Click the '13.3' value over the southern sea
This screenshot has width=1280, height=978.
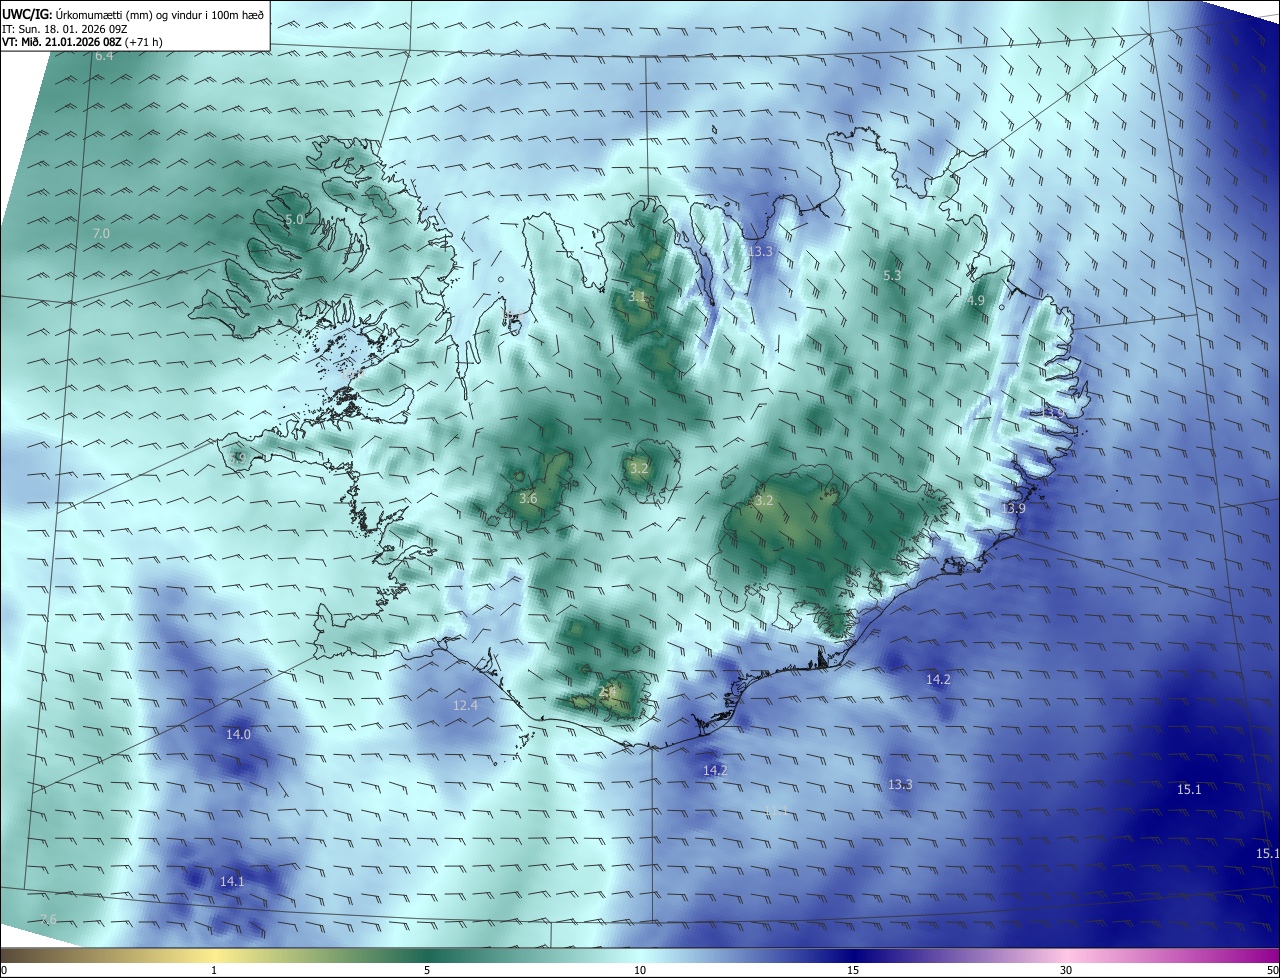[900, 784]
